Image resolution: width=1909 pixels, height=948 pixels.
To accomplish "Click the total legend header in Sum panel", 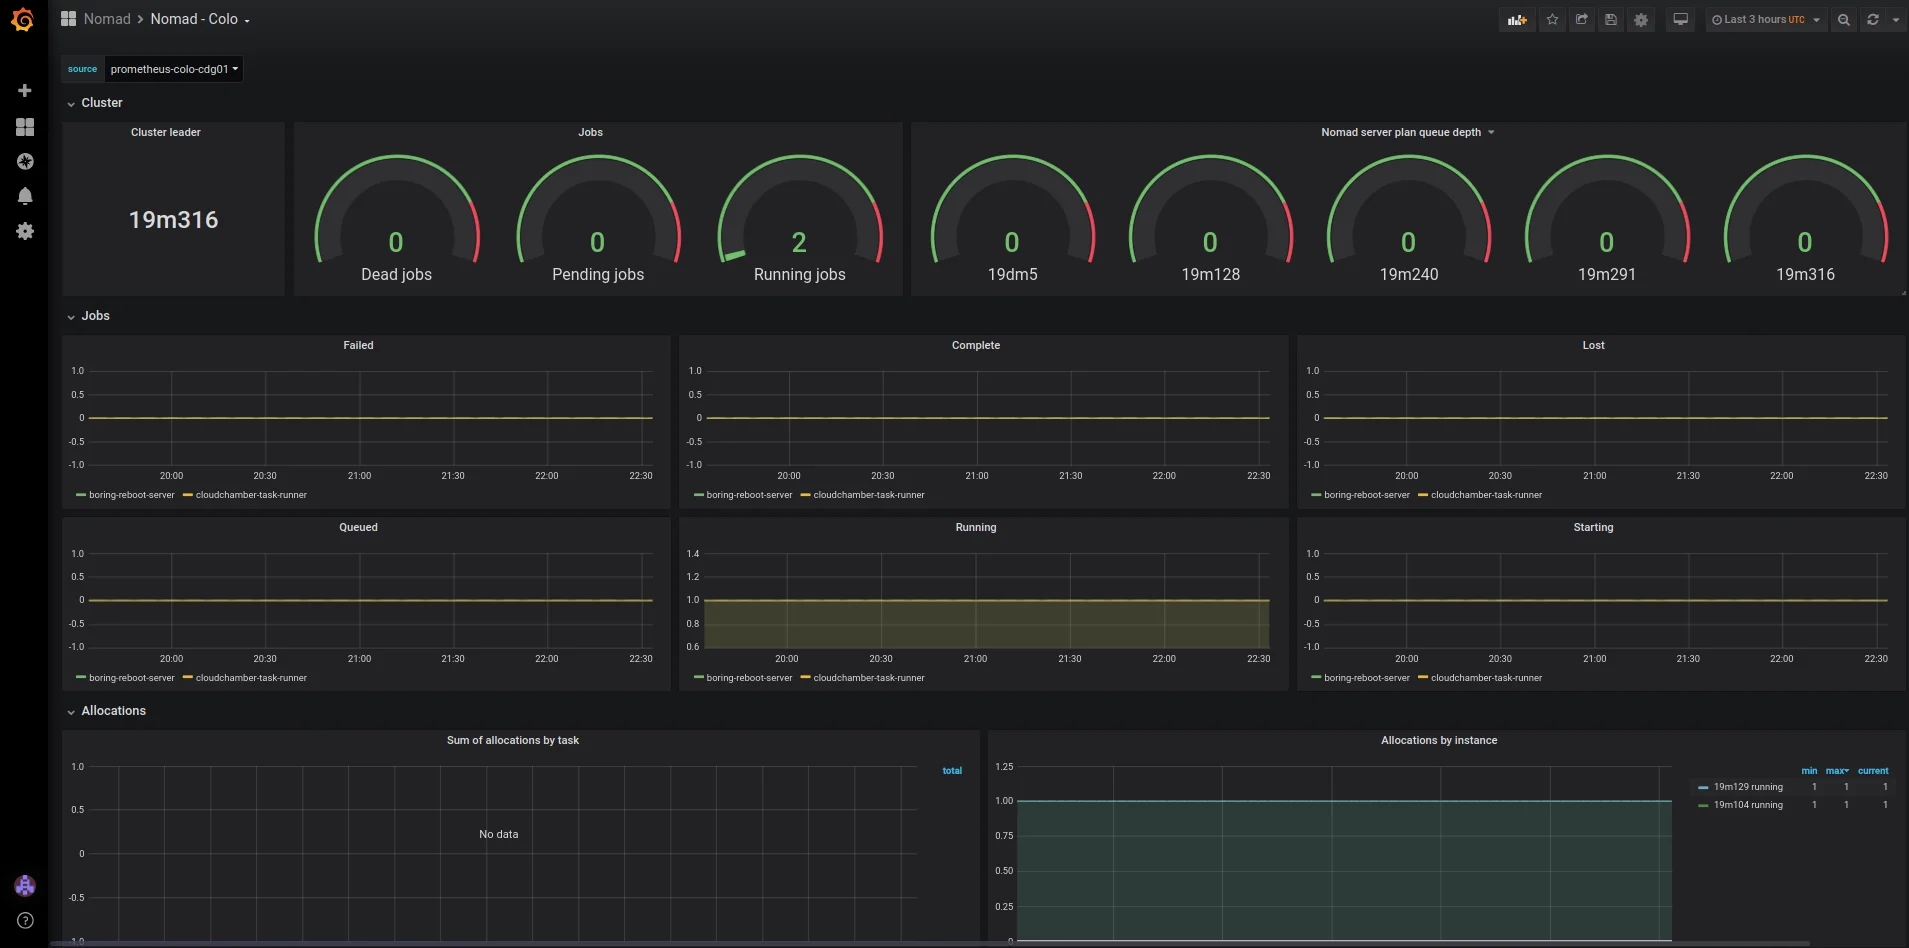I will coord(952,771).
